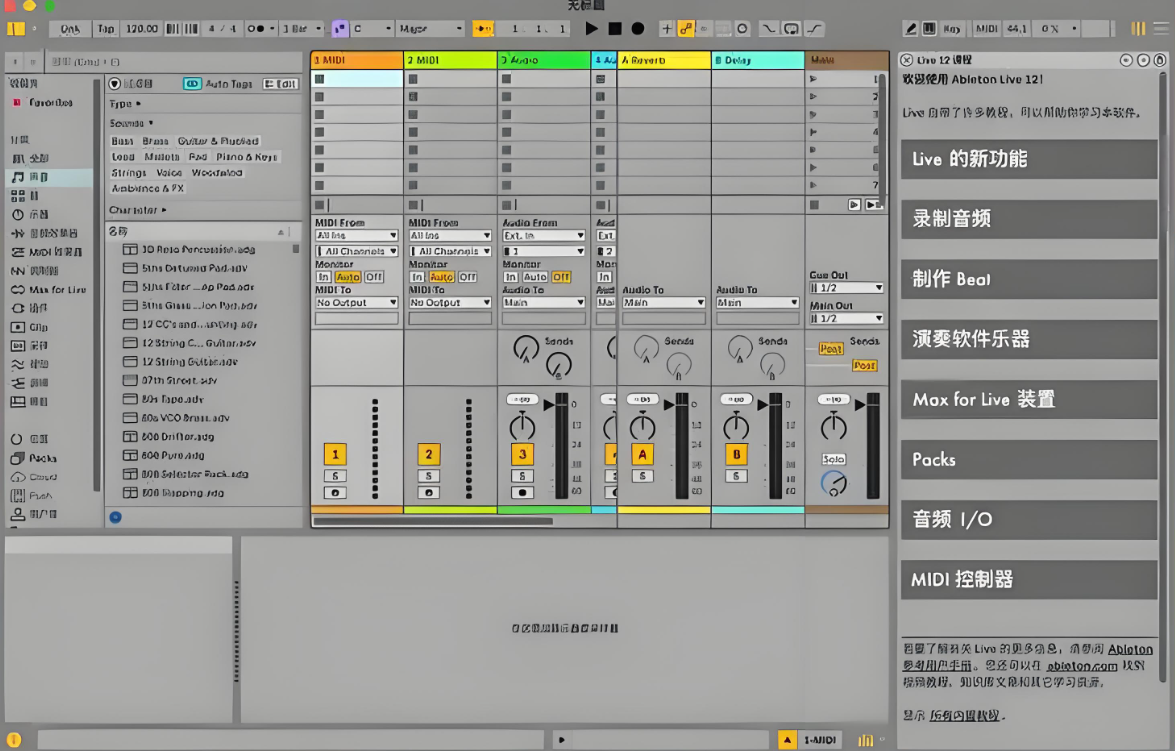Set track 1 MIDI monitor to In
The width and height of the screenshot is (1175, 751).
point(323,277)
